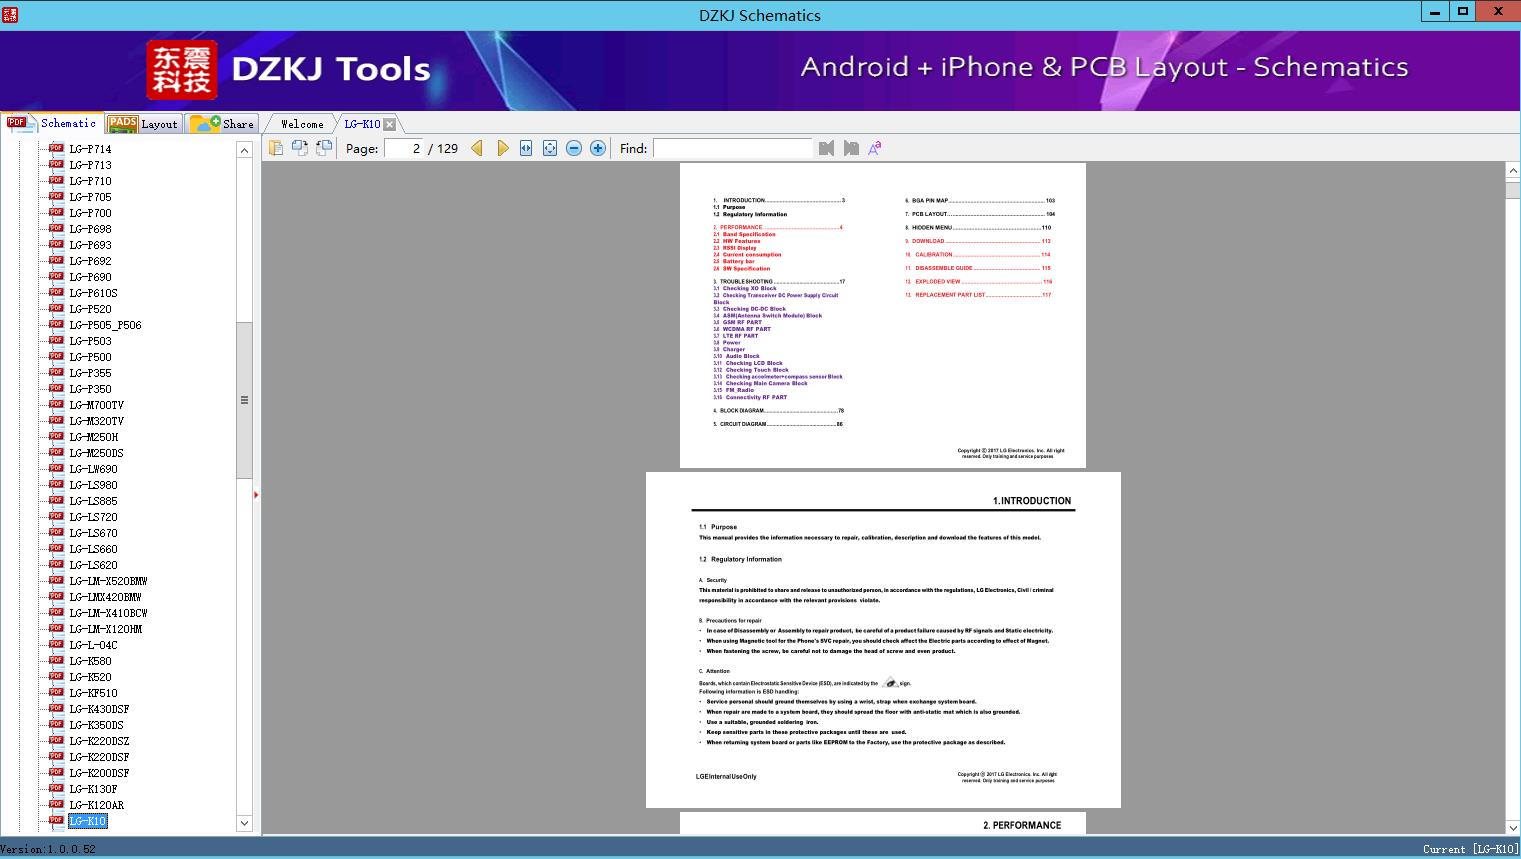Close the LG-K10 document tab
The height and width of the screenshot is (859, 1521).
pos(390,124)
